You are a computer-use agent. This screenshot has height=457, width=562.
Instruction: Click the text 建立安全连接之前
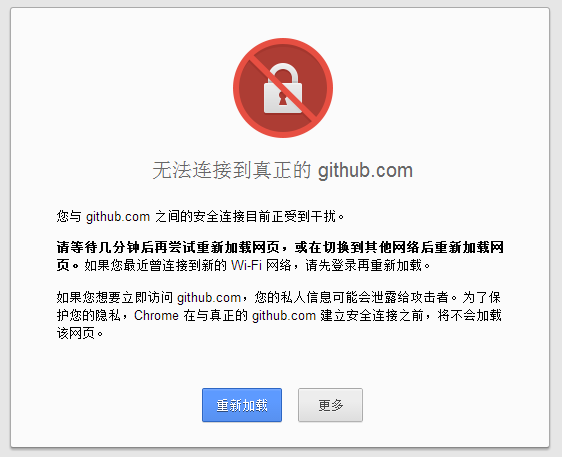point(372,315)
